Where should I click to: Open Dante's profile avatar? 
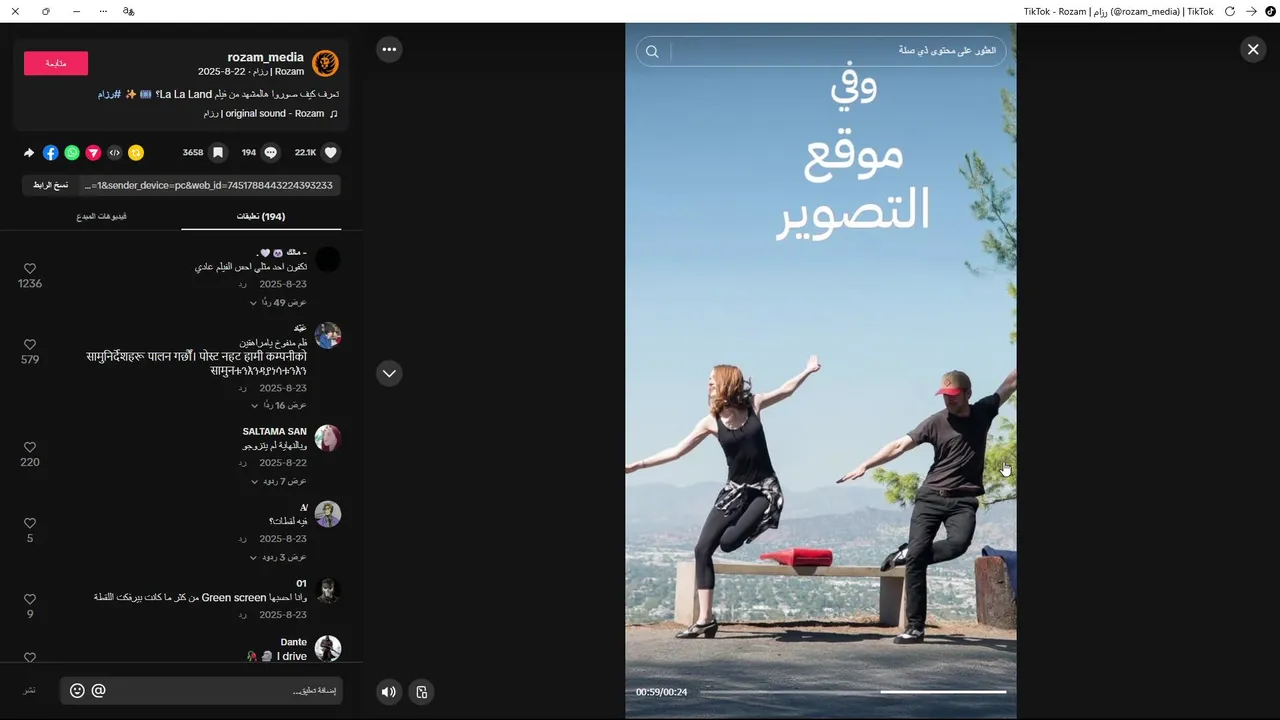[328, 648]
